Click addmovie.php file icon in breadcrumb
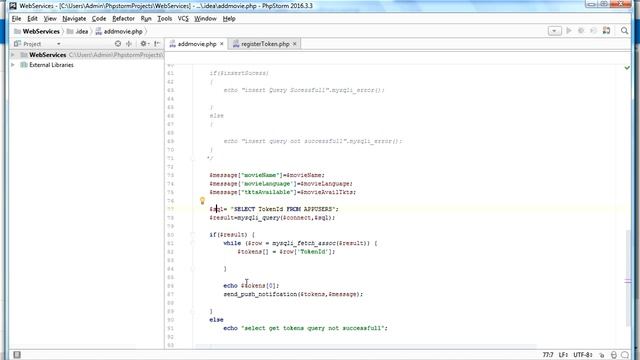Viewport: 640px width, 360px height. 98,31
